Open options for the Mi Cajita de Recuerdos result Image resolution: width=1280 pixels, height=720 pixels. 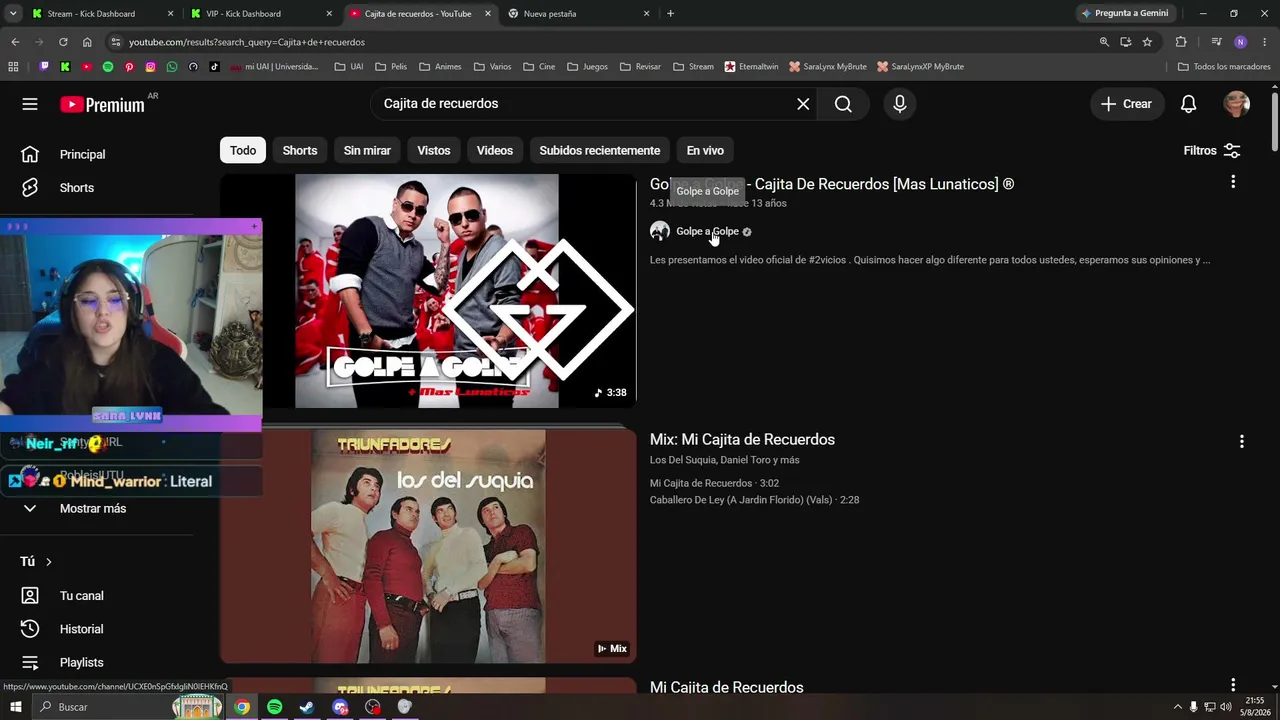coord(1233,686)
